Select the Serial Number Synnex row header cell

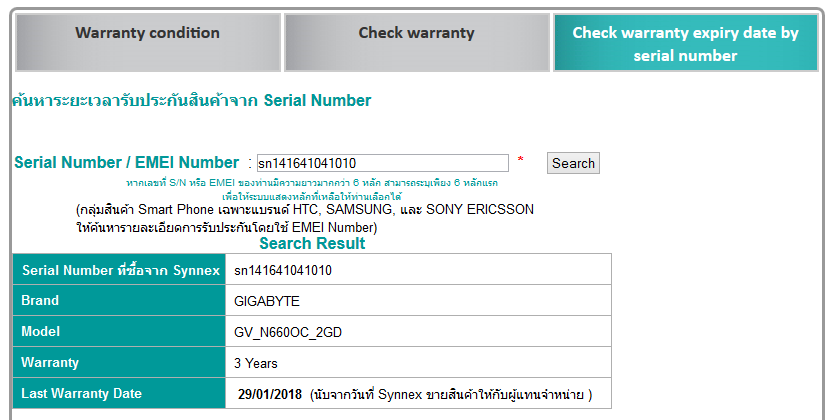(118, 270)
